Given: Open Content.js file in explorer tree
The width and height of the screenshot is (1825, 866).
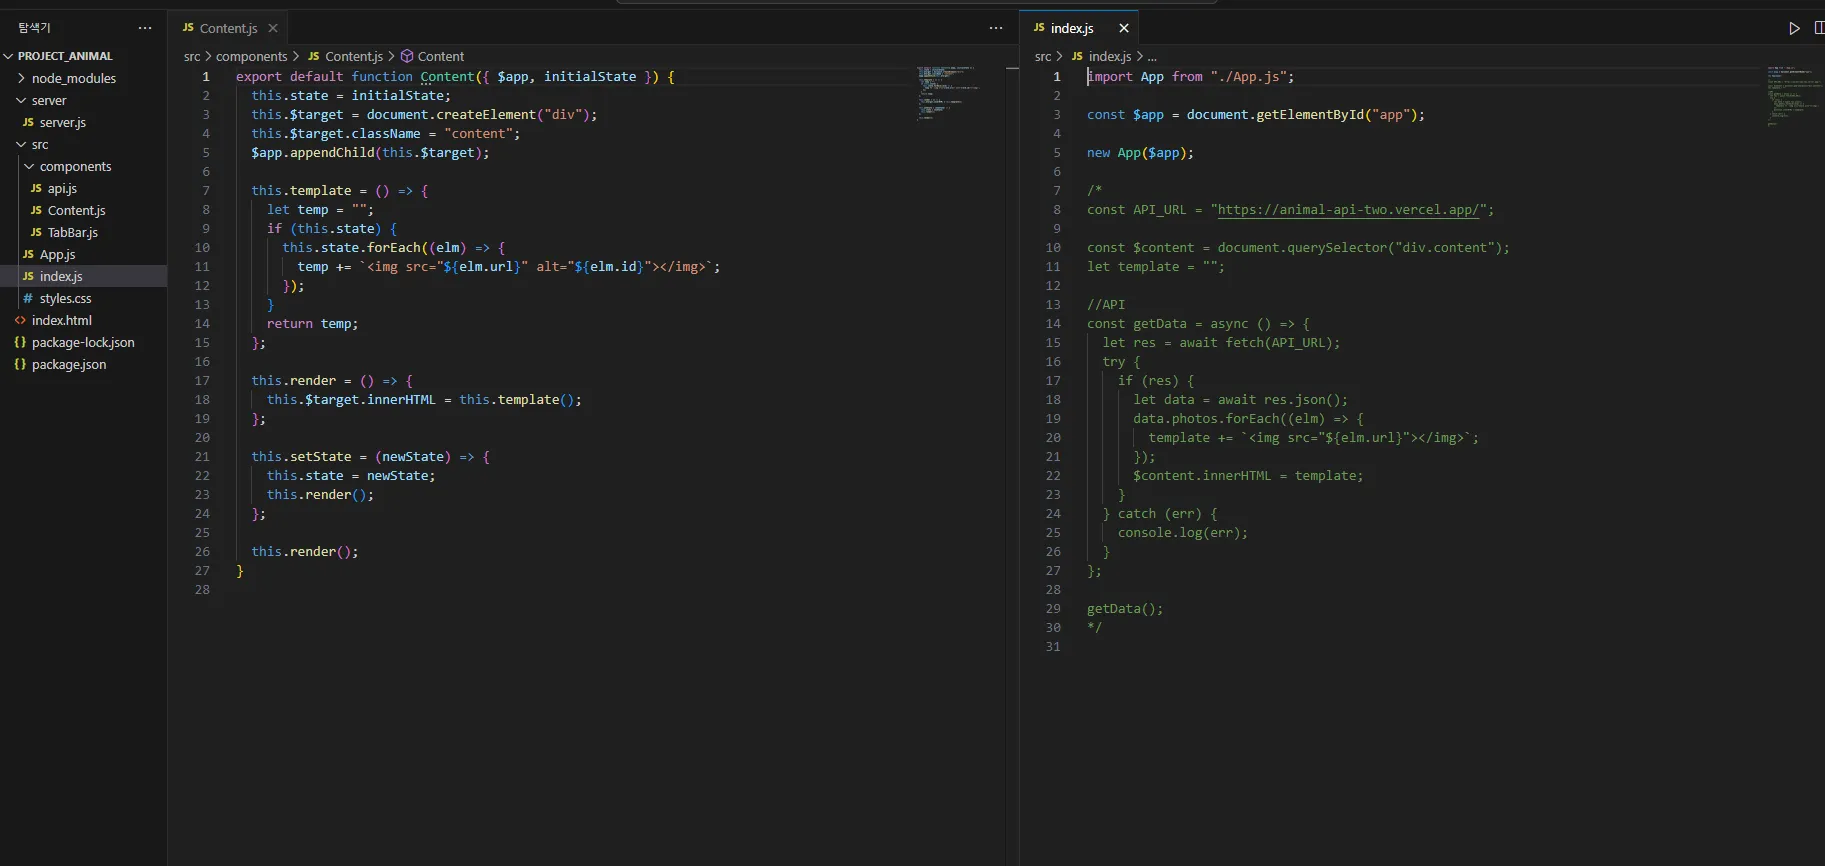Looking at the screenshot, I should (x=76, y=210).
